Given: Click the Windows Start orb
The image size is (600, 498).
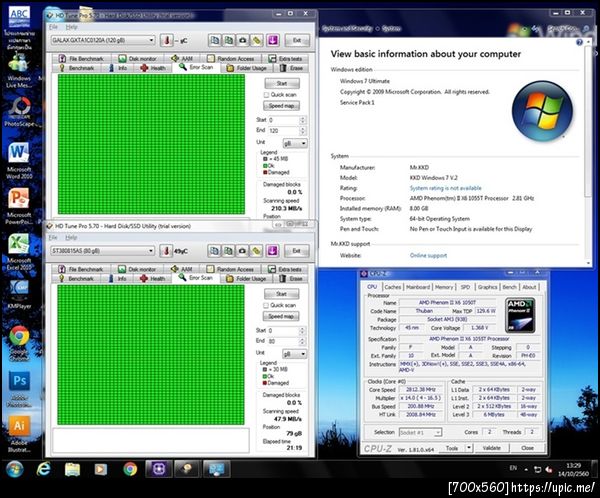Looking at the screenshot, I should 15,469.
